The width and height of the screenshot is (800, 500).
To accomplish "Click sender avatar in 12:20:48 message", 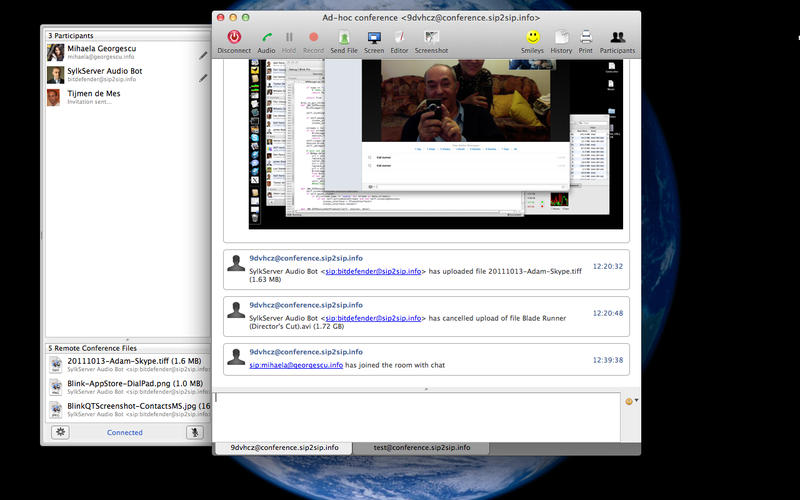I will [x=236, y=310].
